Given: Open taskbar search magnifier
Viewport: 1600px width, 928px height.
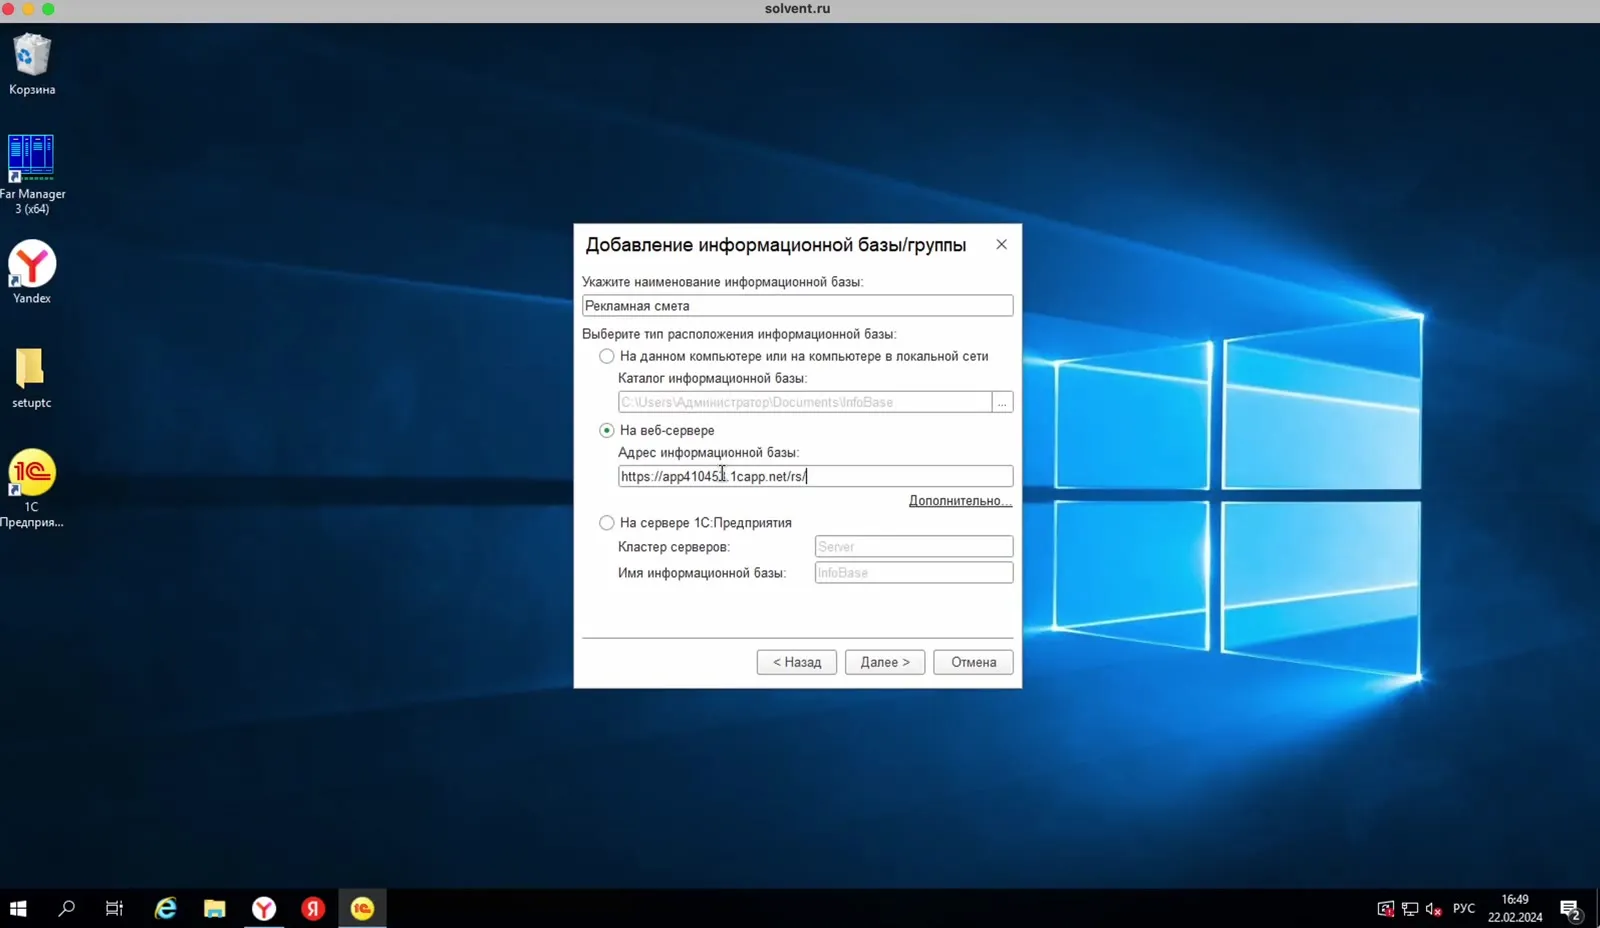Looking at the screenshot, I should 67,908.
